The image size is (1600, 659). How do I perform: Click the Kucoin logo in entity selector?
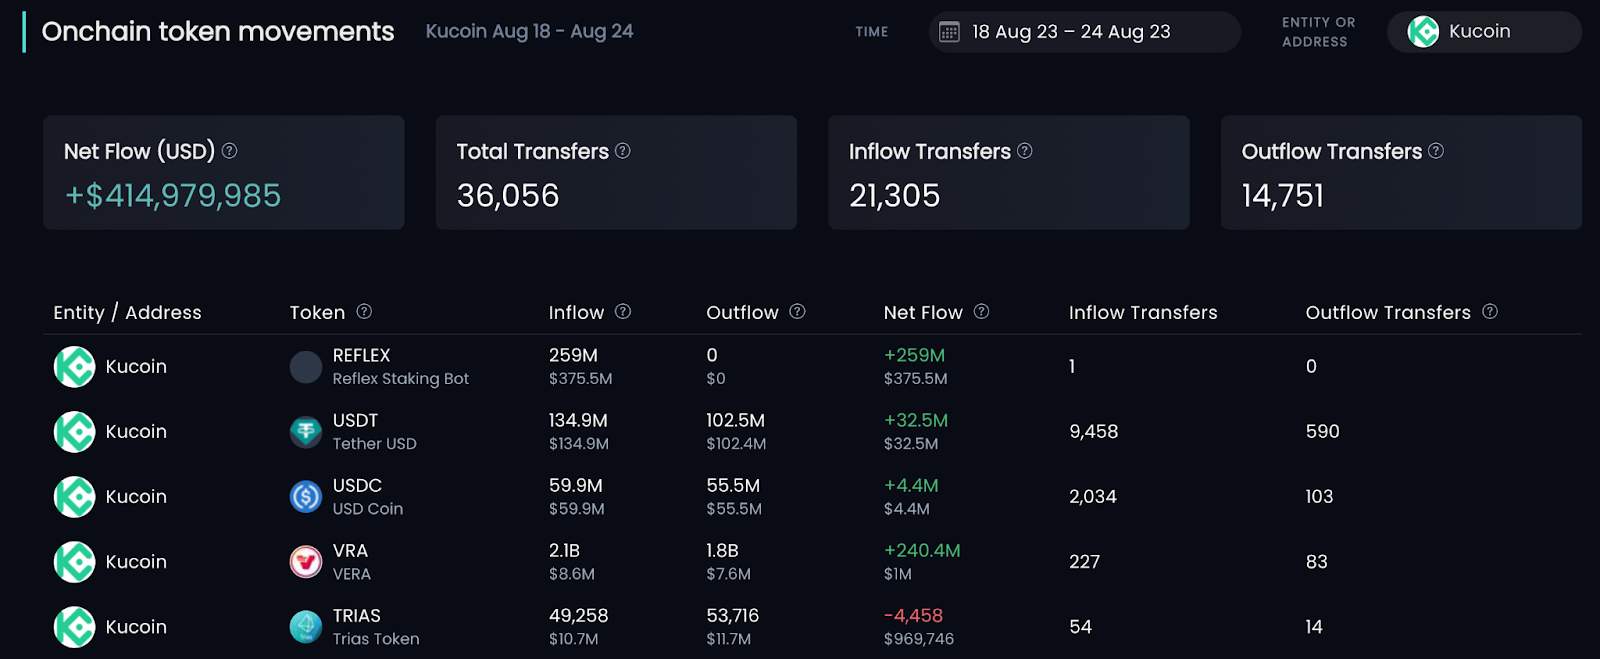click(1423, 32)
